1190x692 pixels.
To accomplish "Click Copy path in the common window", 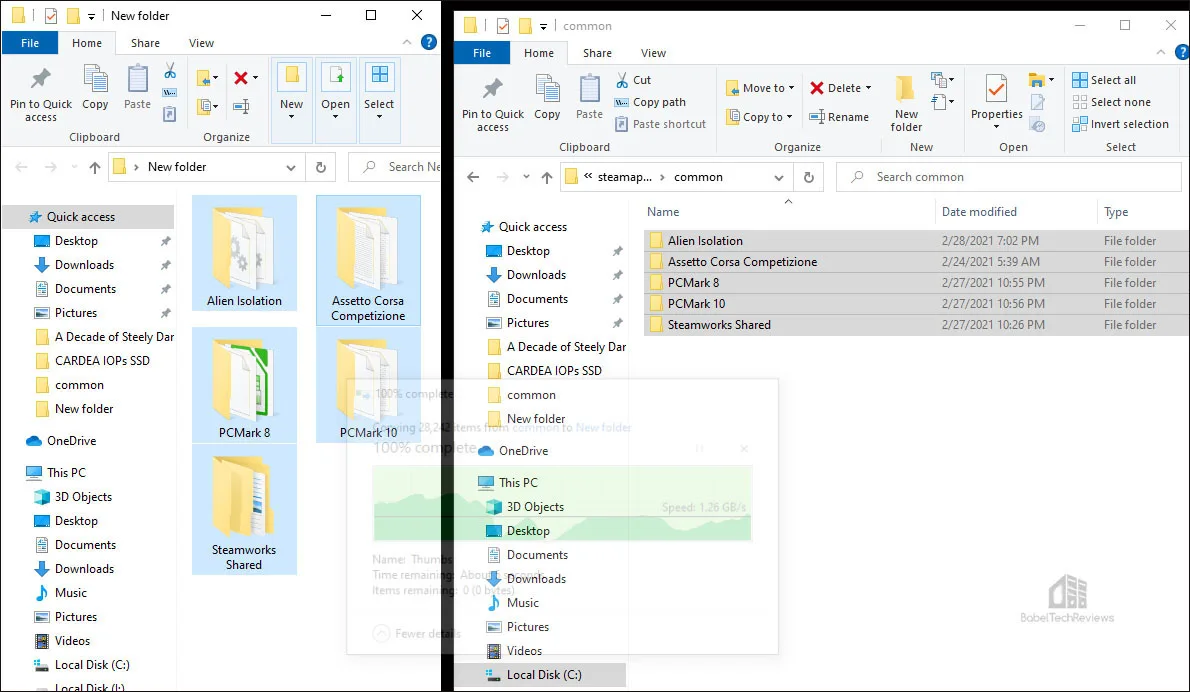I will tap(650, 102).
